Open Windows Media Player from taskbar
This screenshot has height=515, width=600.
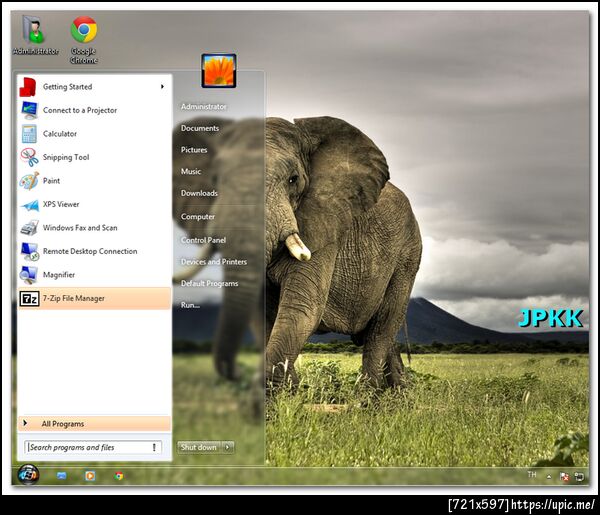click(x=90, y=476)
